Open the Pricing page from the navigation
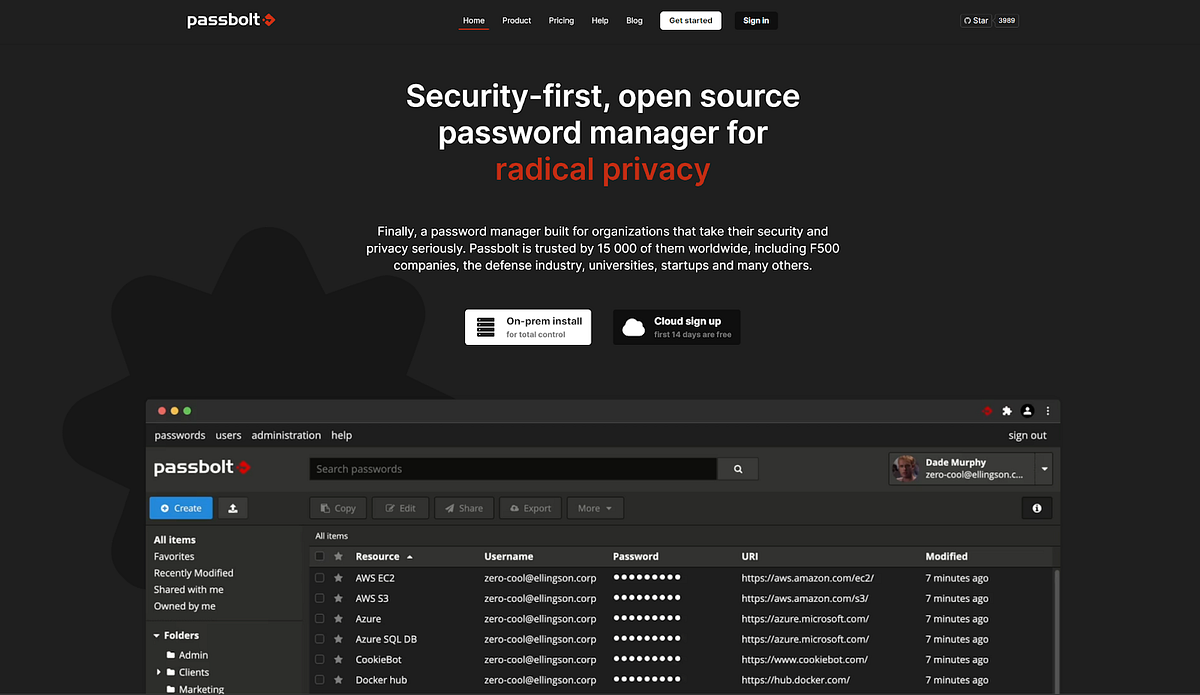This screenshot has height=695, width=1200. (x=561, y=20)
